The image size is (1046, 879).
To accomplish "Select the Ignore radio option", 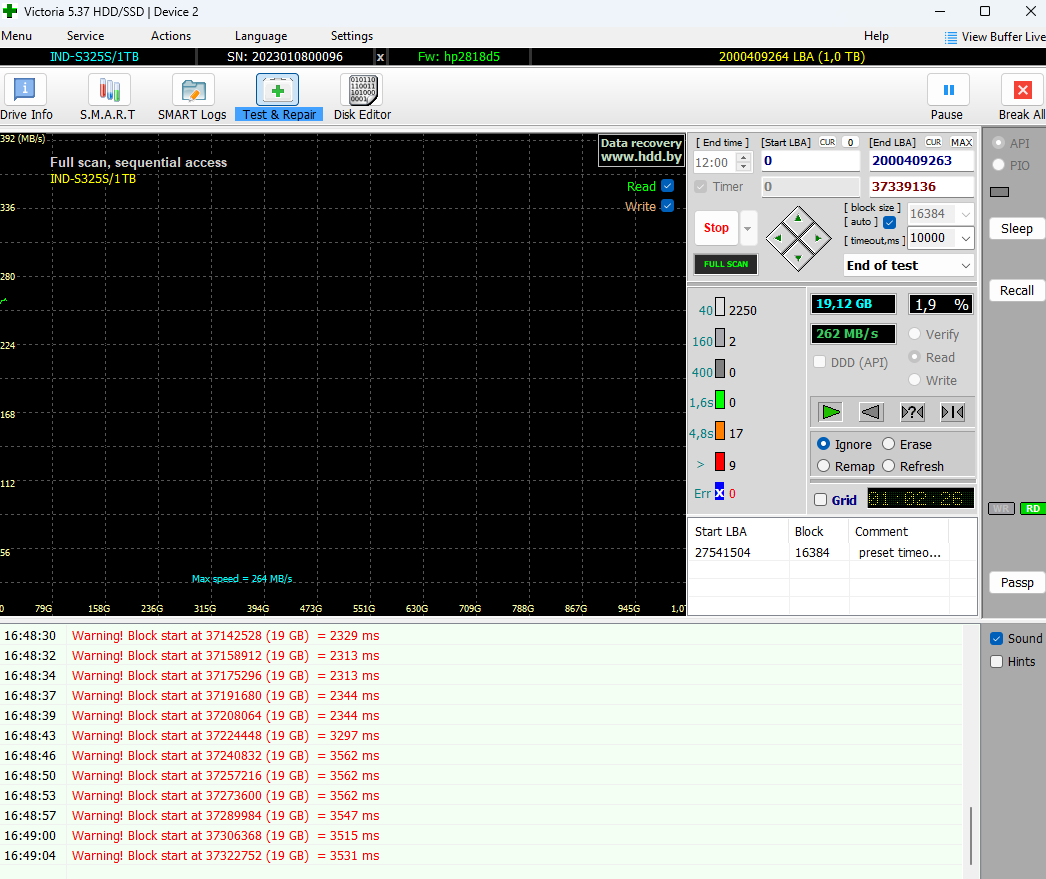I will [x=824, y=444].
